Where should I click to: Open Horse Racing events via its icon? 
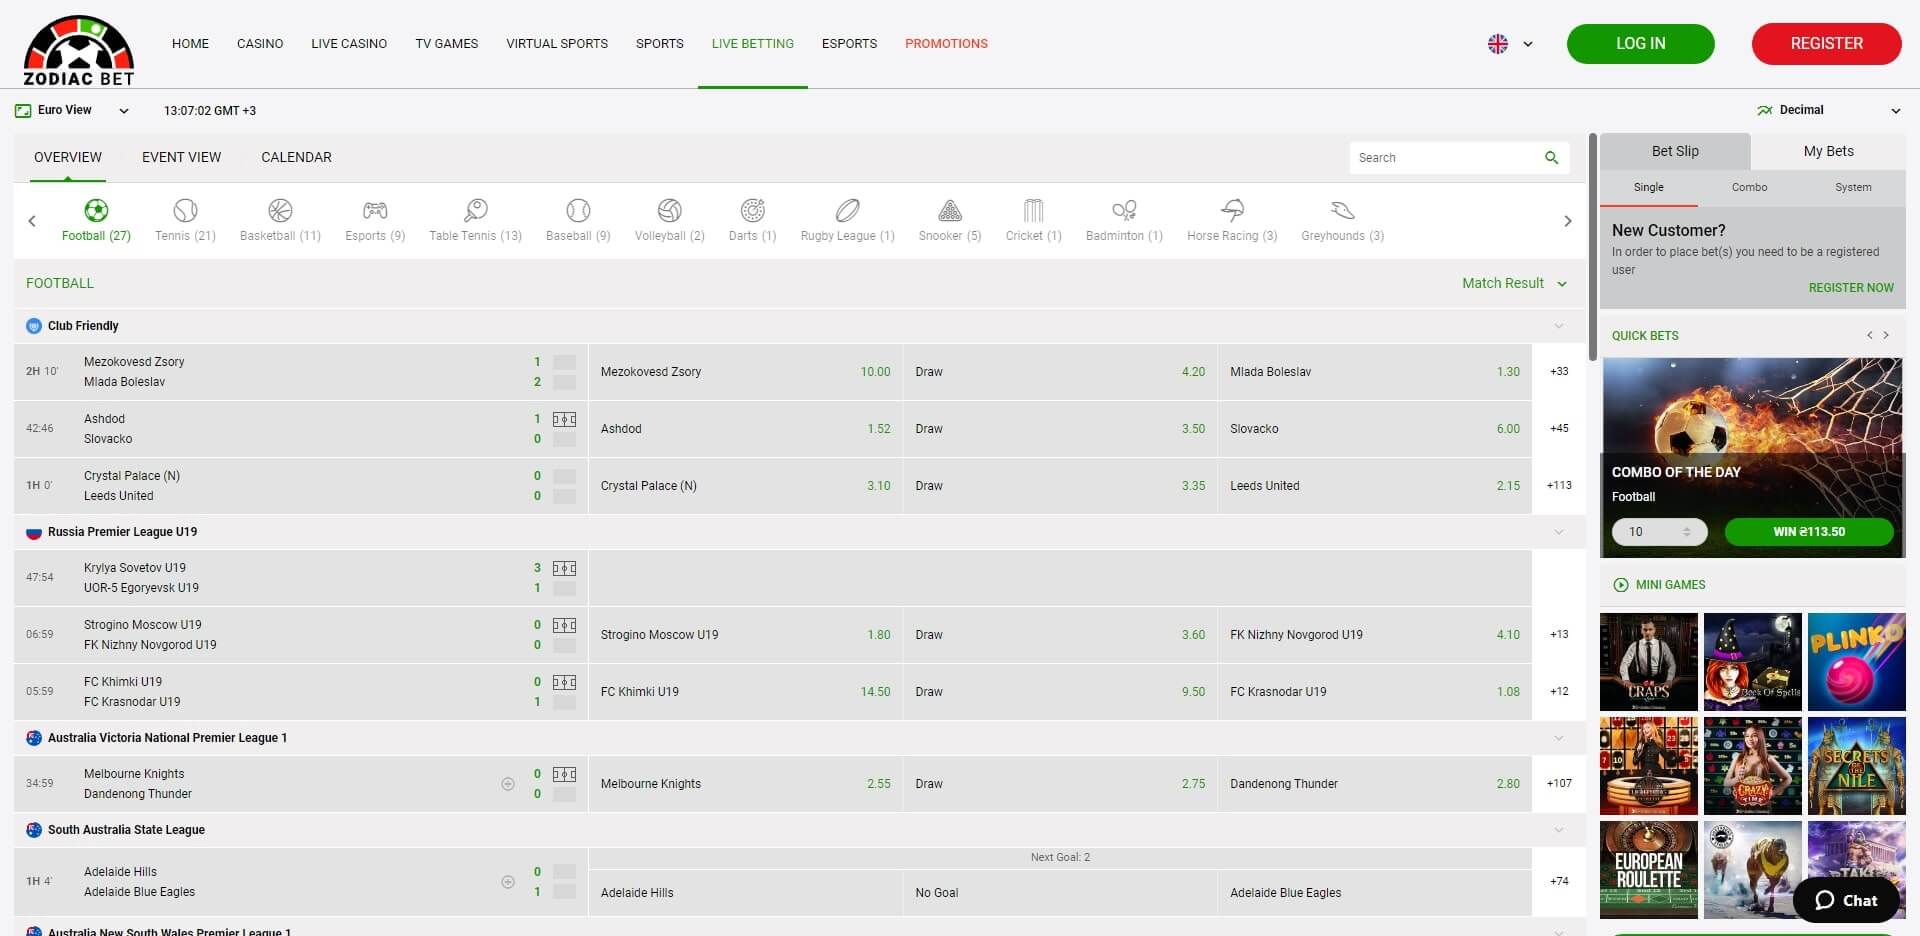pos(1231,211)
